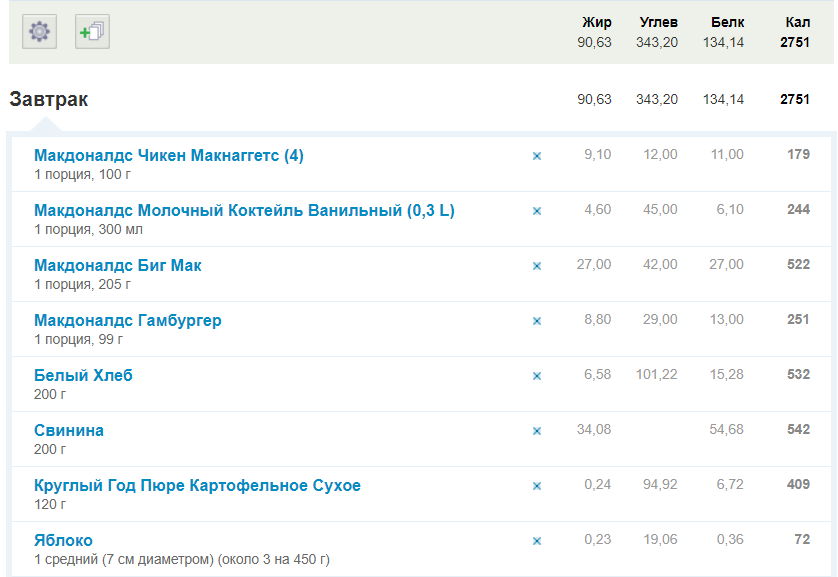Select the 522 calories for Биг Мак

[798, 264]
